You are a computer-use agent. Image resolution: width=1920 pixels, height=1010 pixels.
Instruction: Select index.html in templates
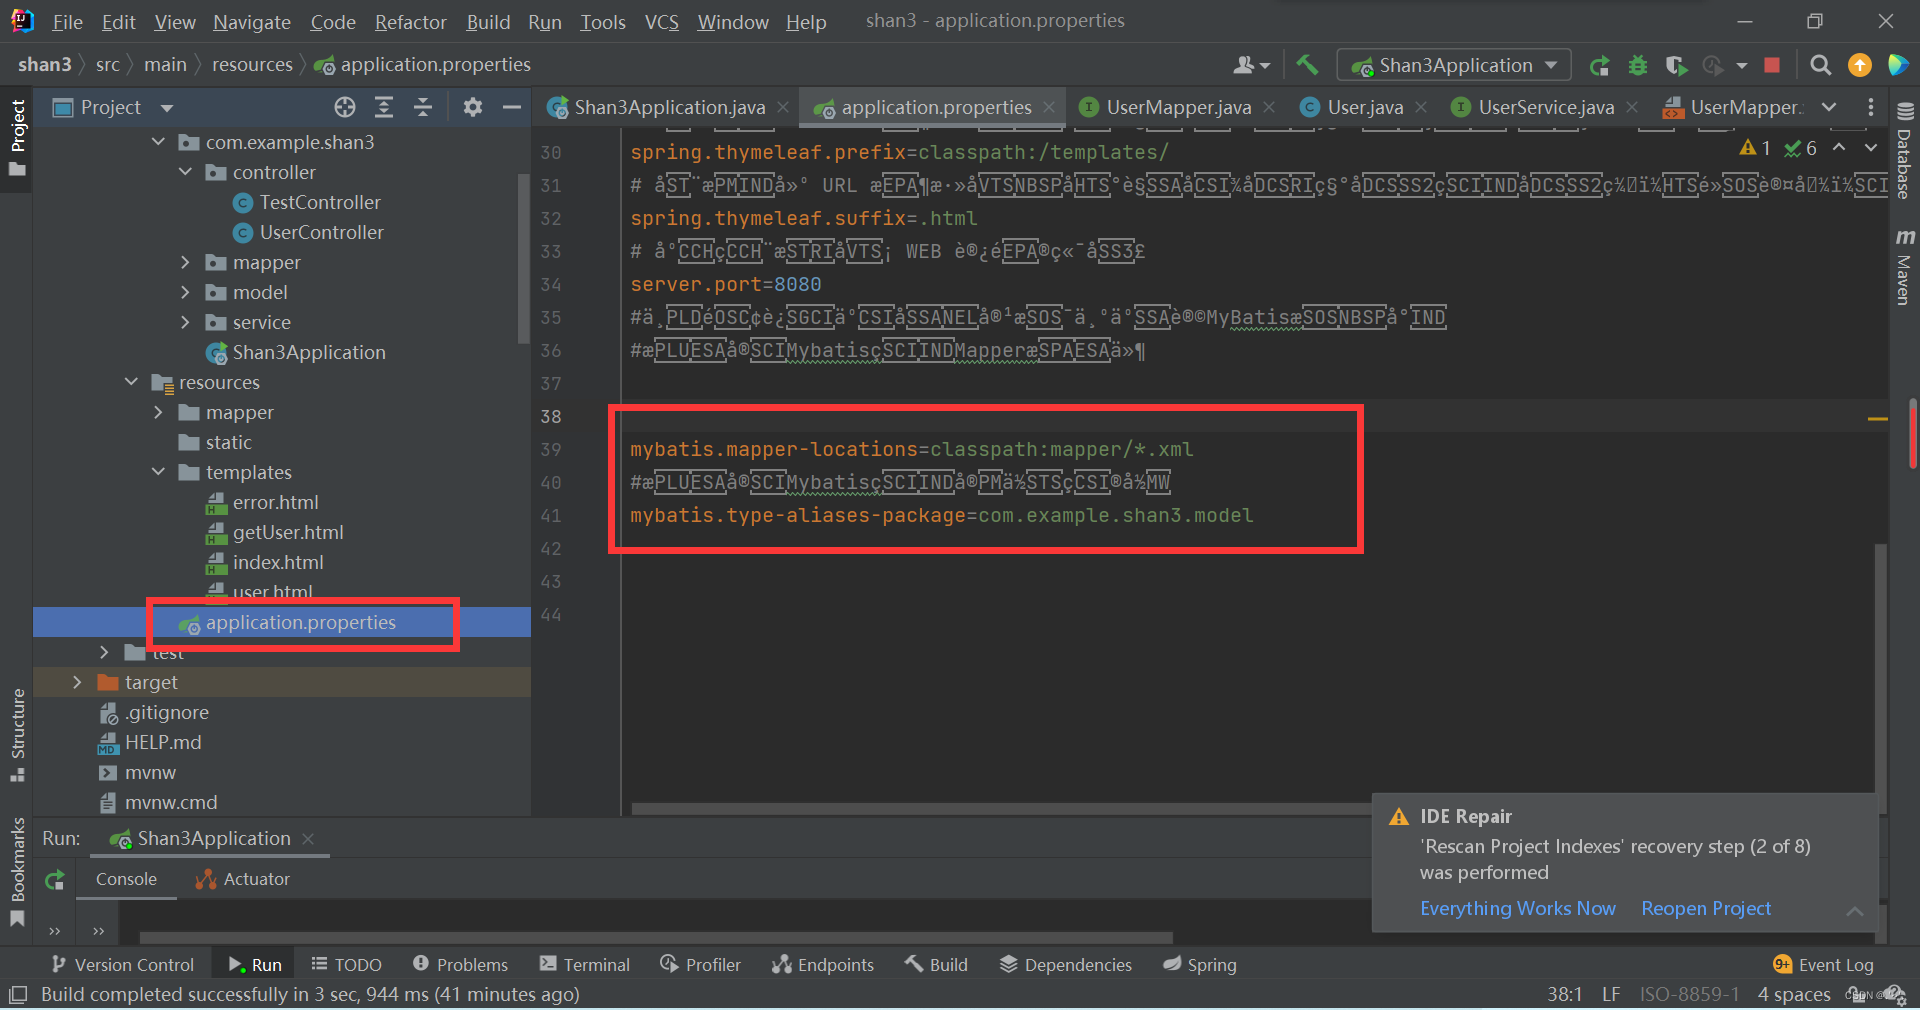278,562
